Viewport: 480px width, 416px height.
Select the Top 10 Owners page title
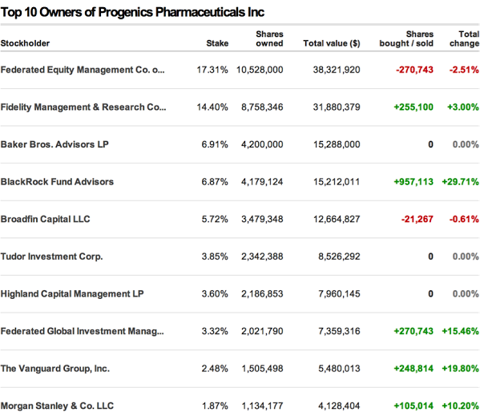(132, 12)
